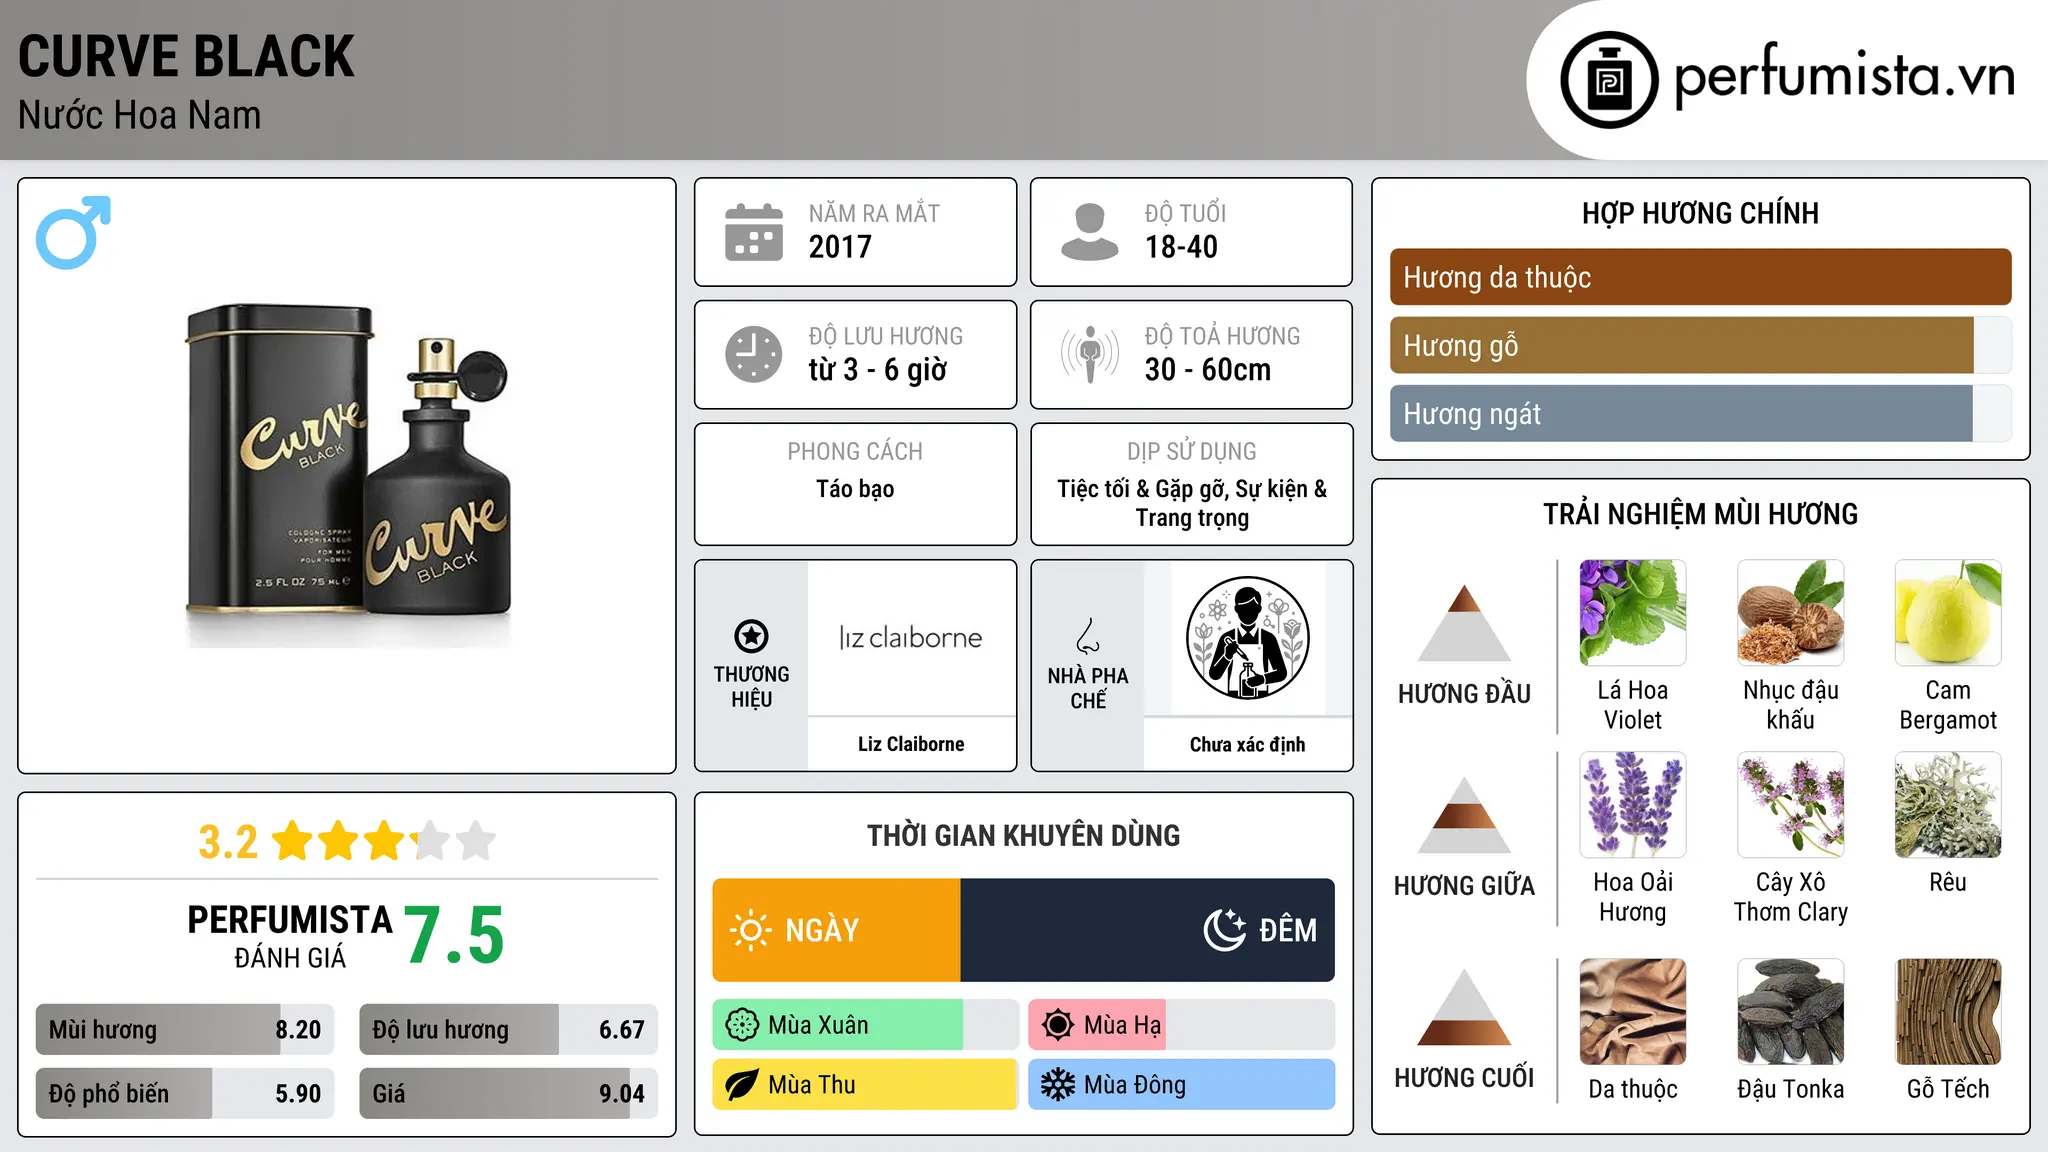Click the Trải nghiệm mùi hương heading
Screen dimensions: 2048x1152
(1700, 514)
